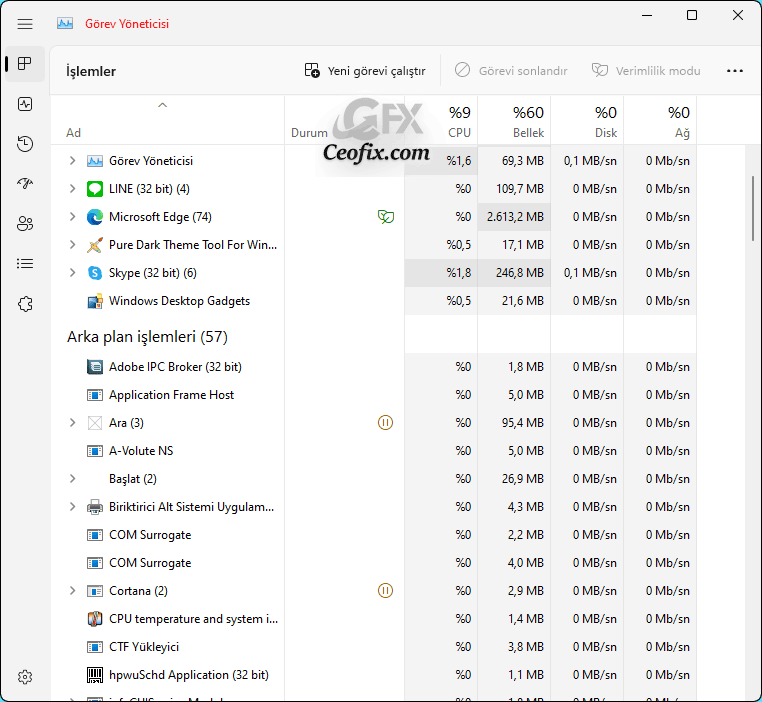The image size is (762, 702).
Task: Expand the Ara (3) process group
Action: click(x=72, y=423)
